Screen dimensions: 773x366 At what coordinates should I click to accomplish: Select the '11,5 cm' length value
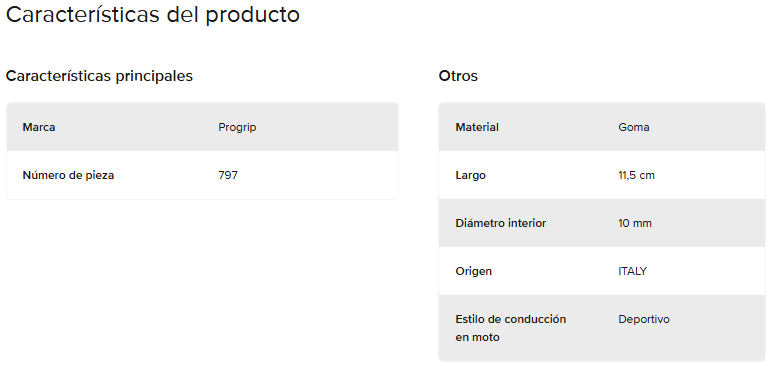click(x=636, y=175)
